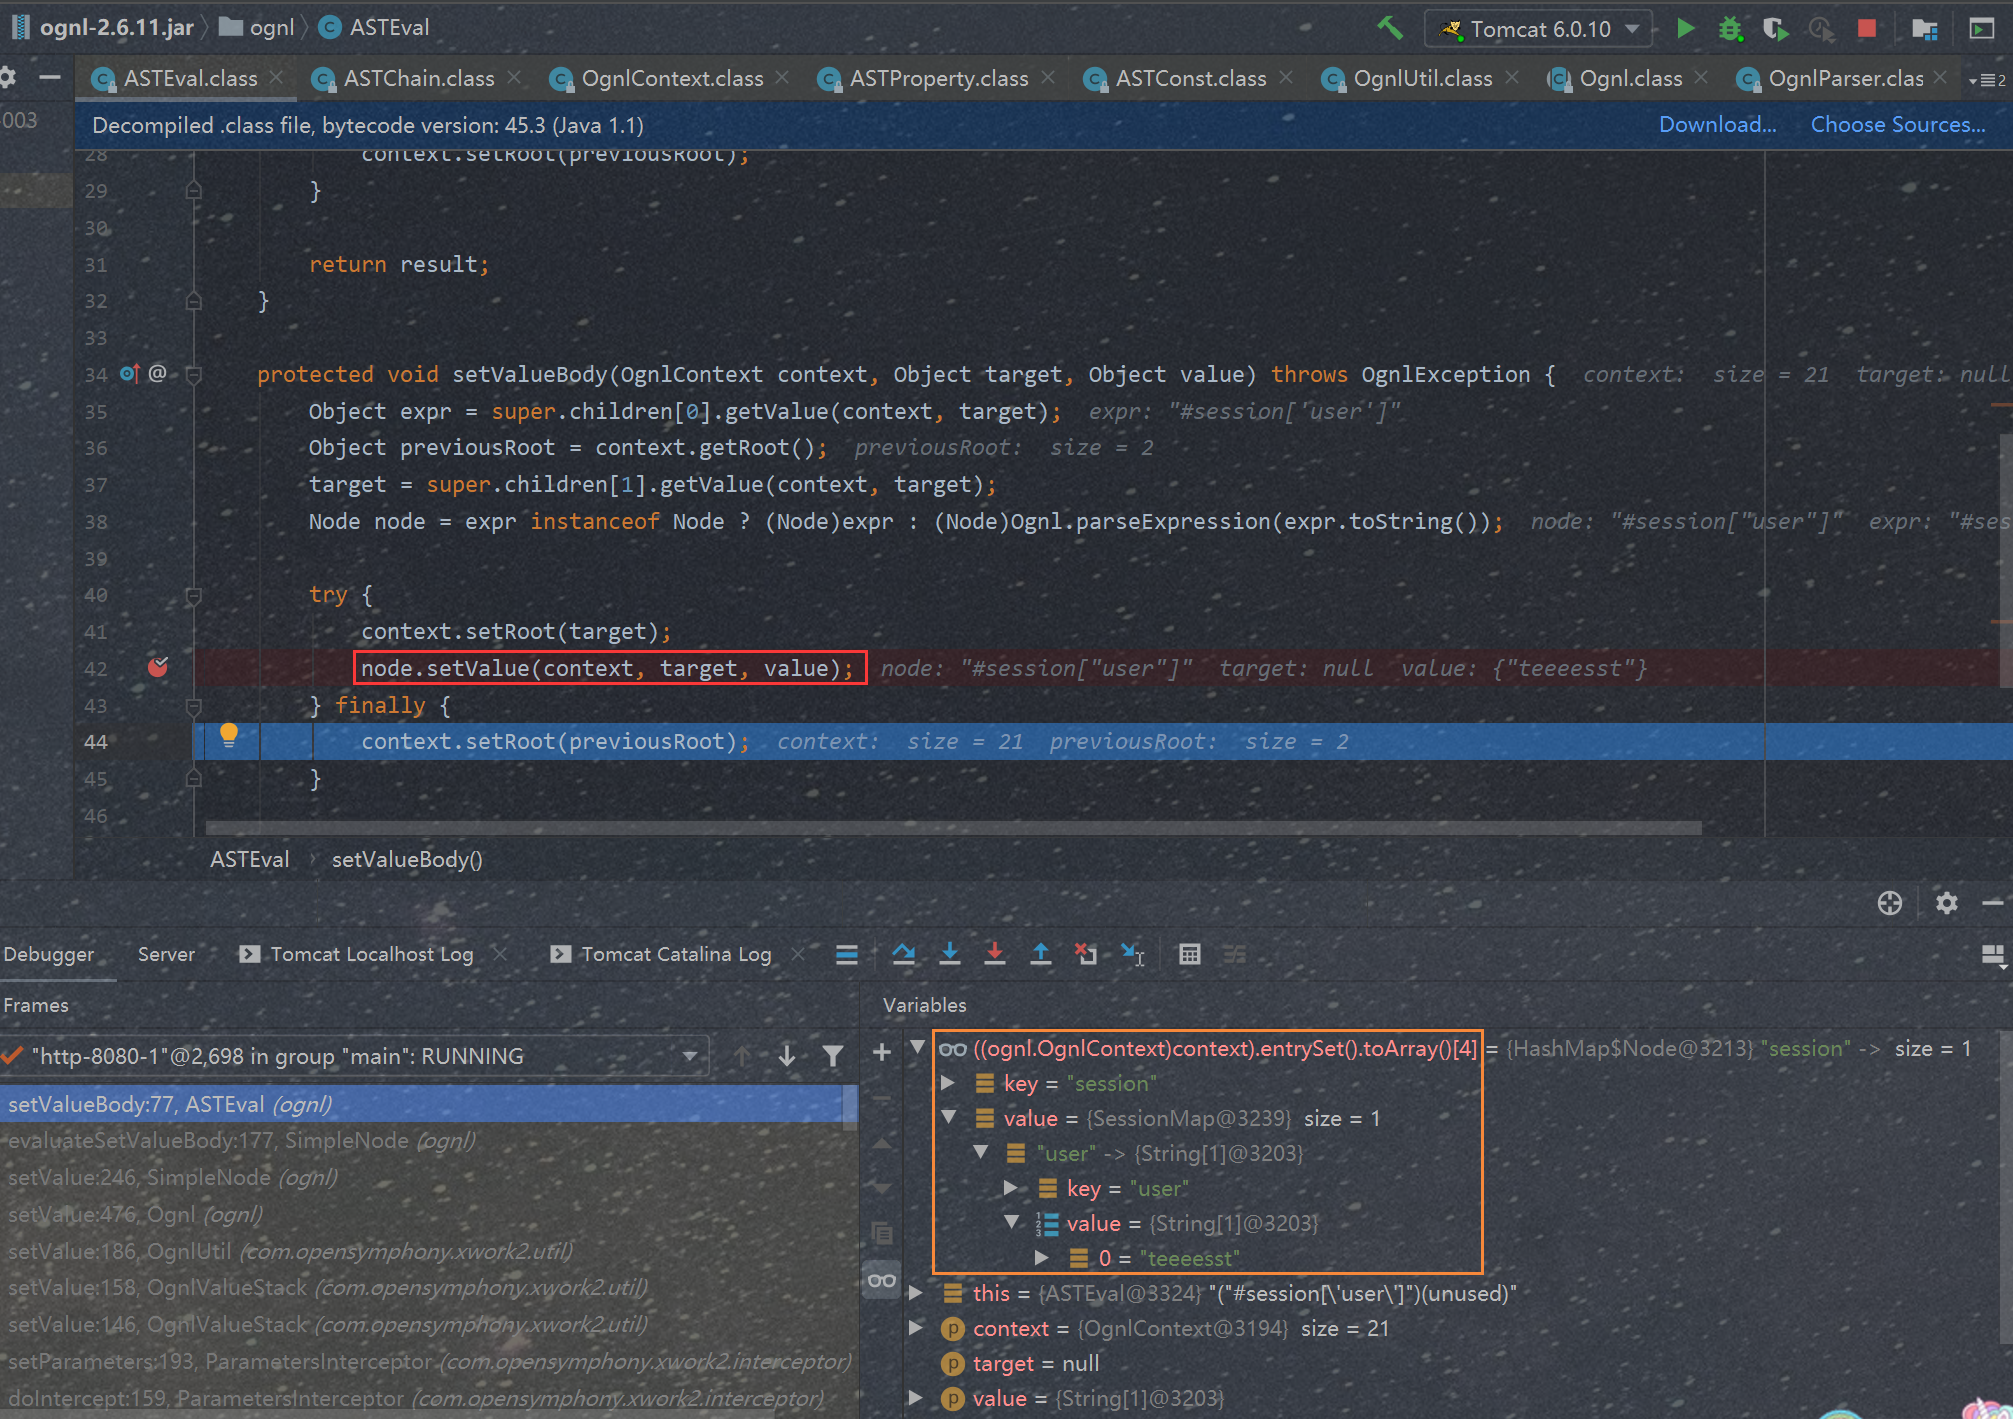
Task: Click the Trace Current Stream Chain icon
Action: click(x=1235, y=955)
